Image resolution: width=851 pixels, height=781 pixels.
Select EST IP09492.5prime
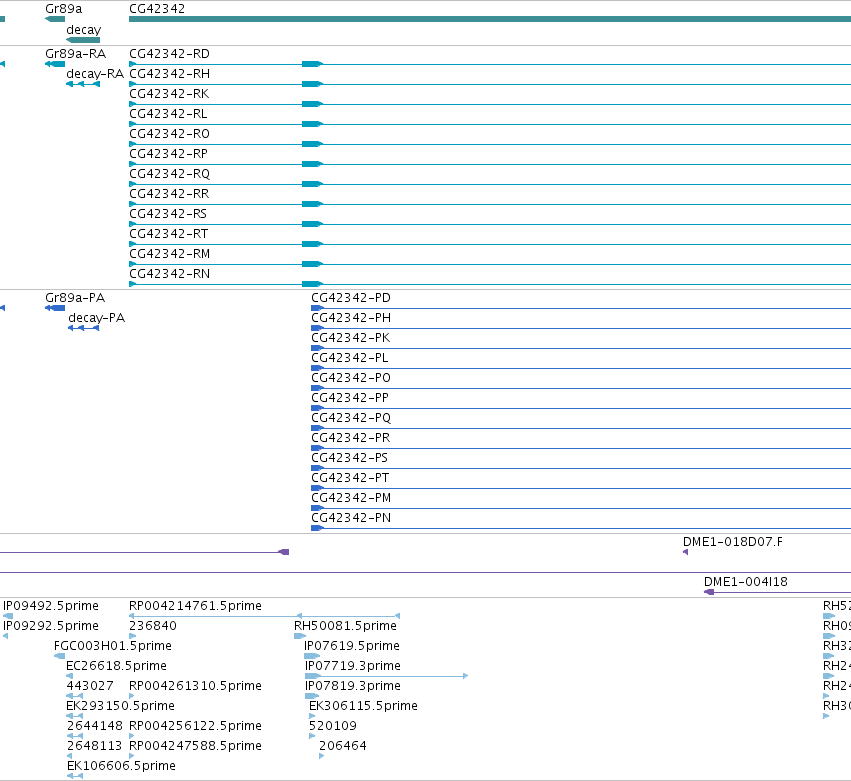click(51, 606)
